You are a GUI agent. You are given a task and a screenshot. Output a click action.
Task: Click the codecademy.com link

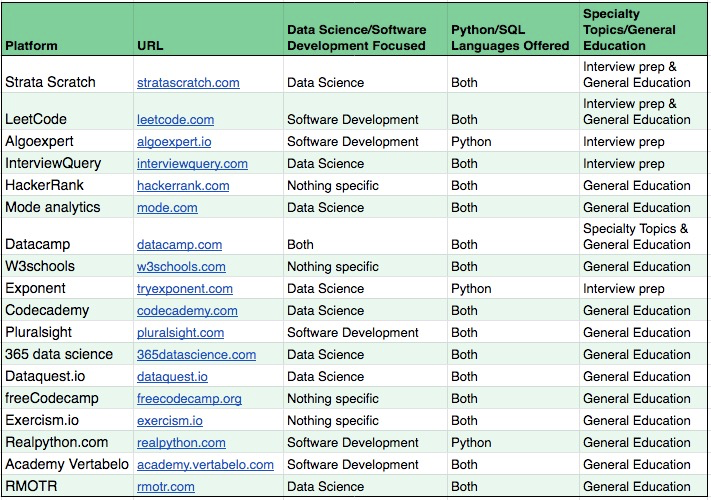[x=187, y=311]
